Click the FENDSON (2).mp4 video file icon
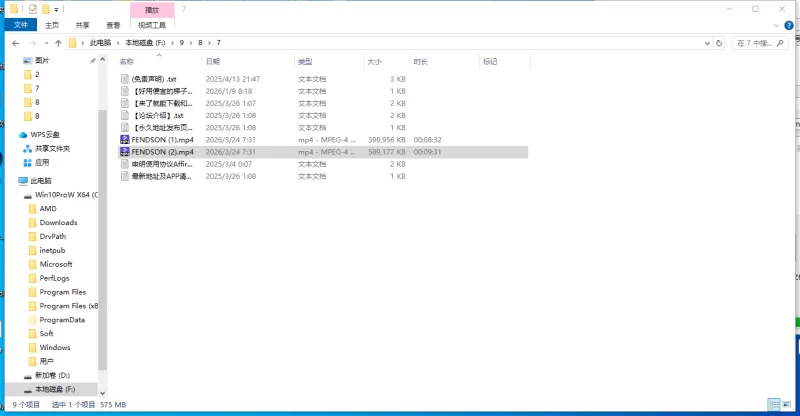The width and height of the screenshot is (800, 416). click(x=124, y=152)
